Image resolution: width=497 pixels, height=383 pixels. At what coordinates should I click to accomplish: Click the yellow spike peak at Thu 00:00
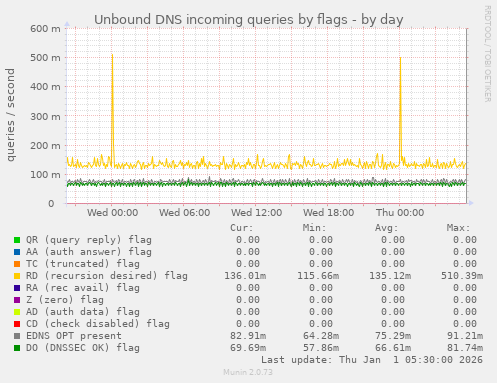coord(400,58)
